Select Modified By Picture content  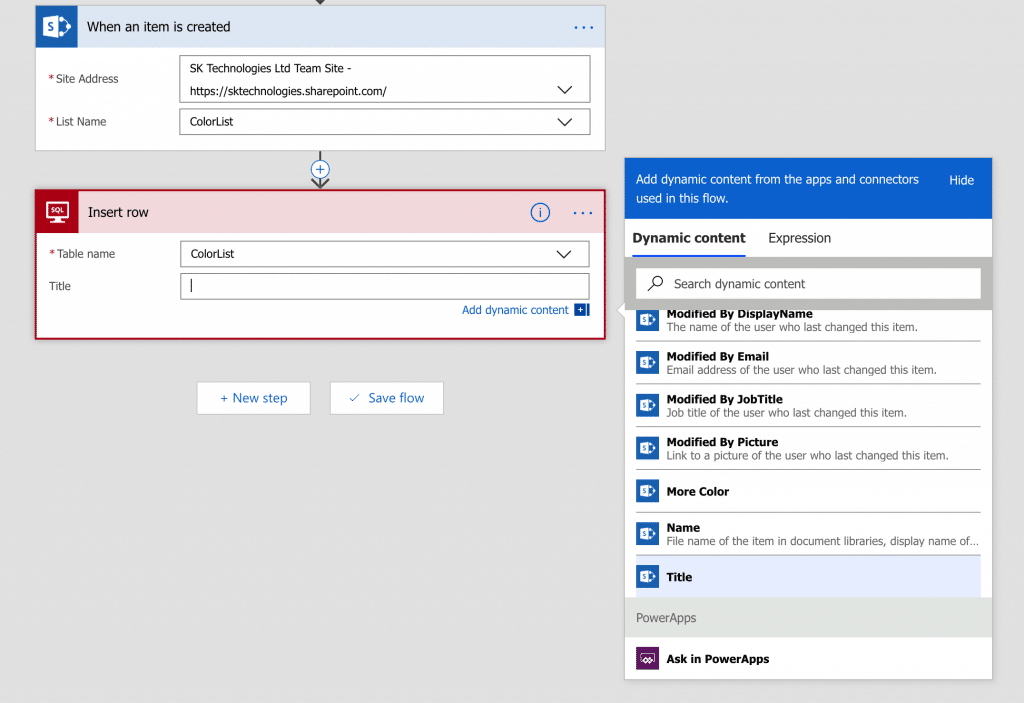(808, 448)
